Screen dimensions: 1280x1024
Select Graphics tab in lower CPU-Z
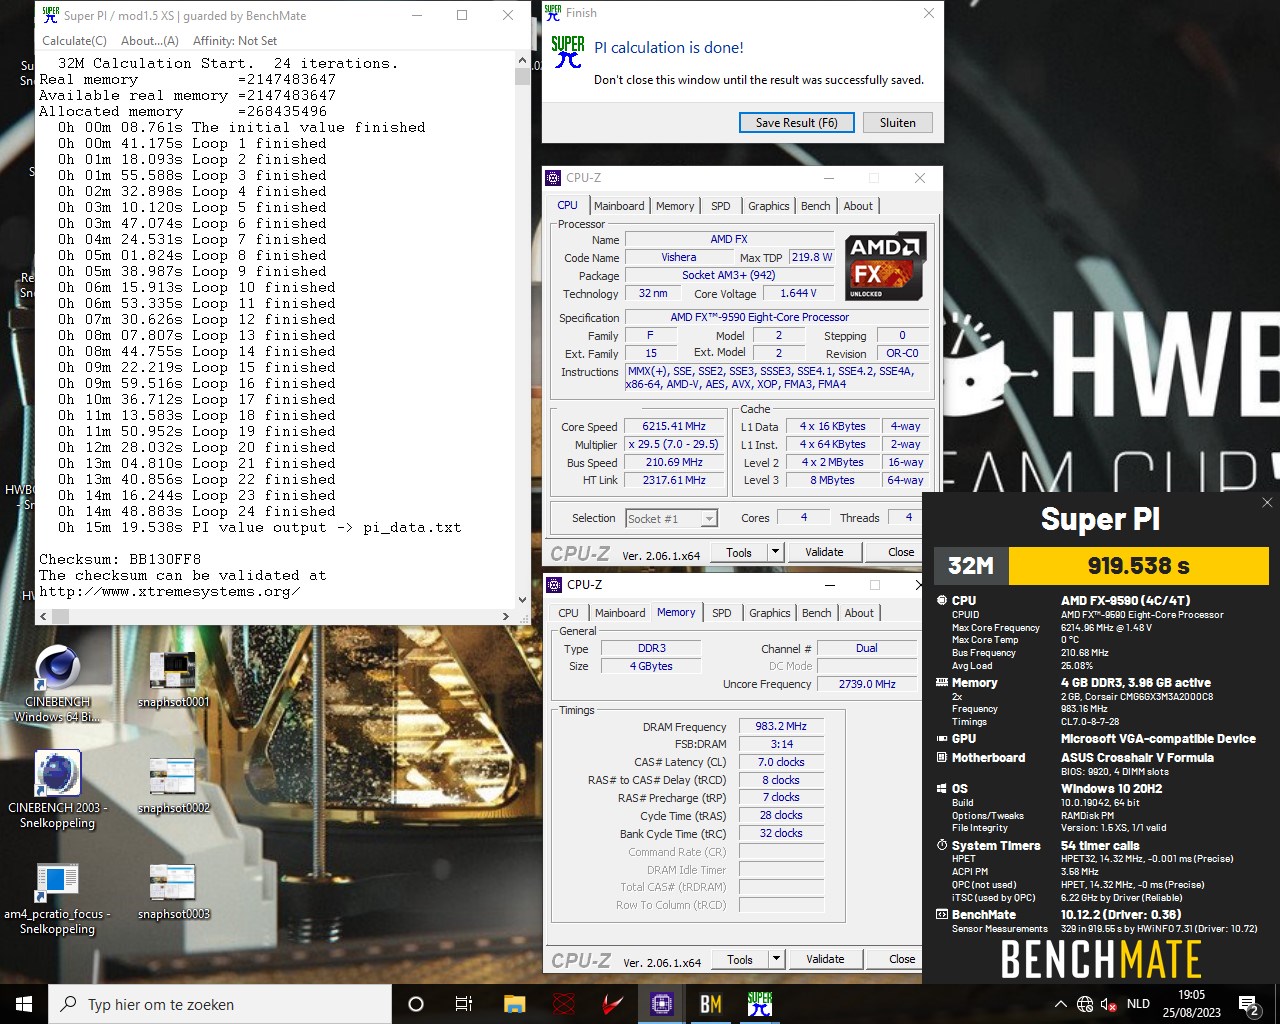[x=769, y=613]
